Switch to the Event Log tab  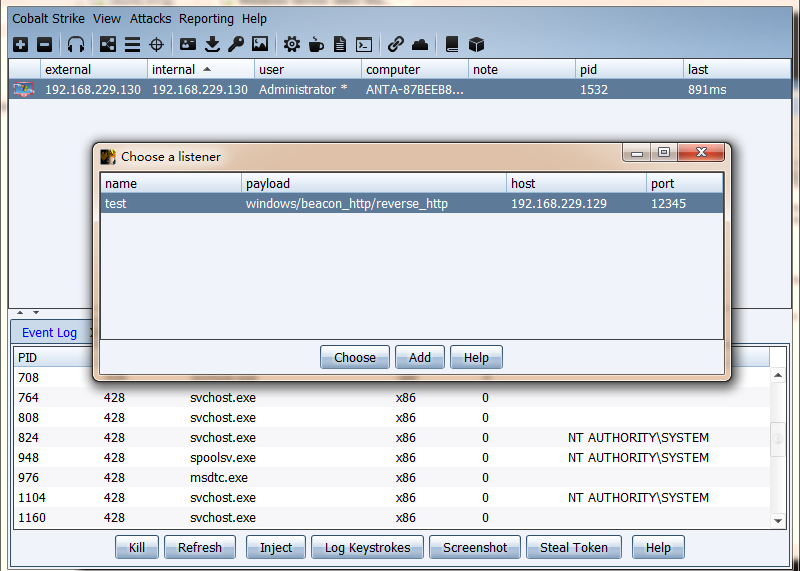[49, 333]
